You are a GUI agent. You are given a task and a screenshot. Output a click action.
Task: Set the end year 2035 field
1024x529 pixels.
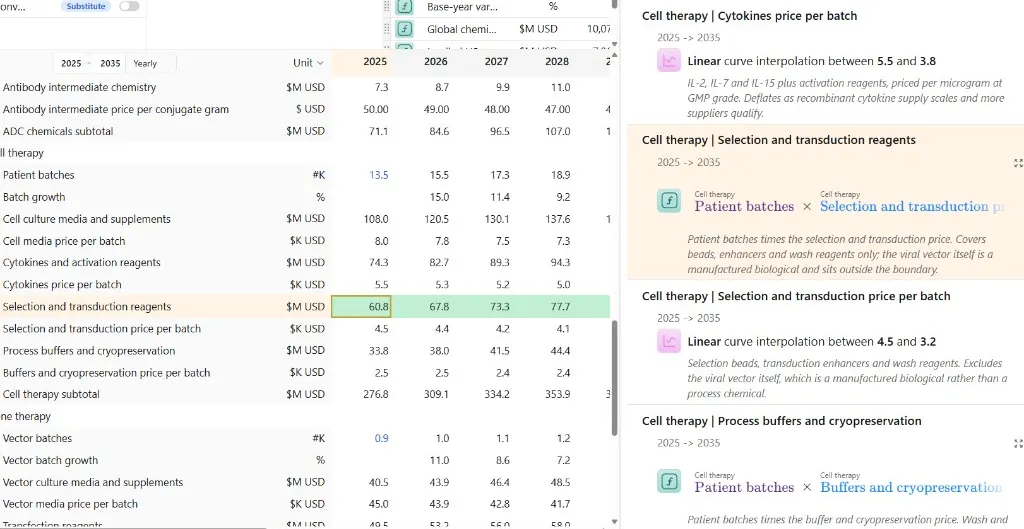pos(110,63)
